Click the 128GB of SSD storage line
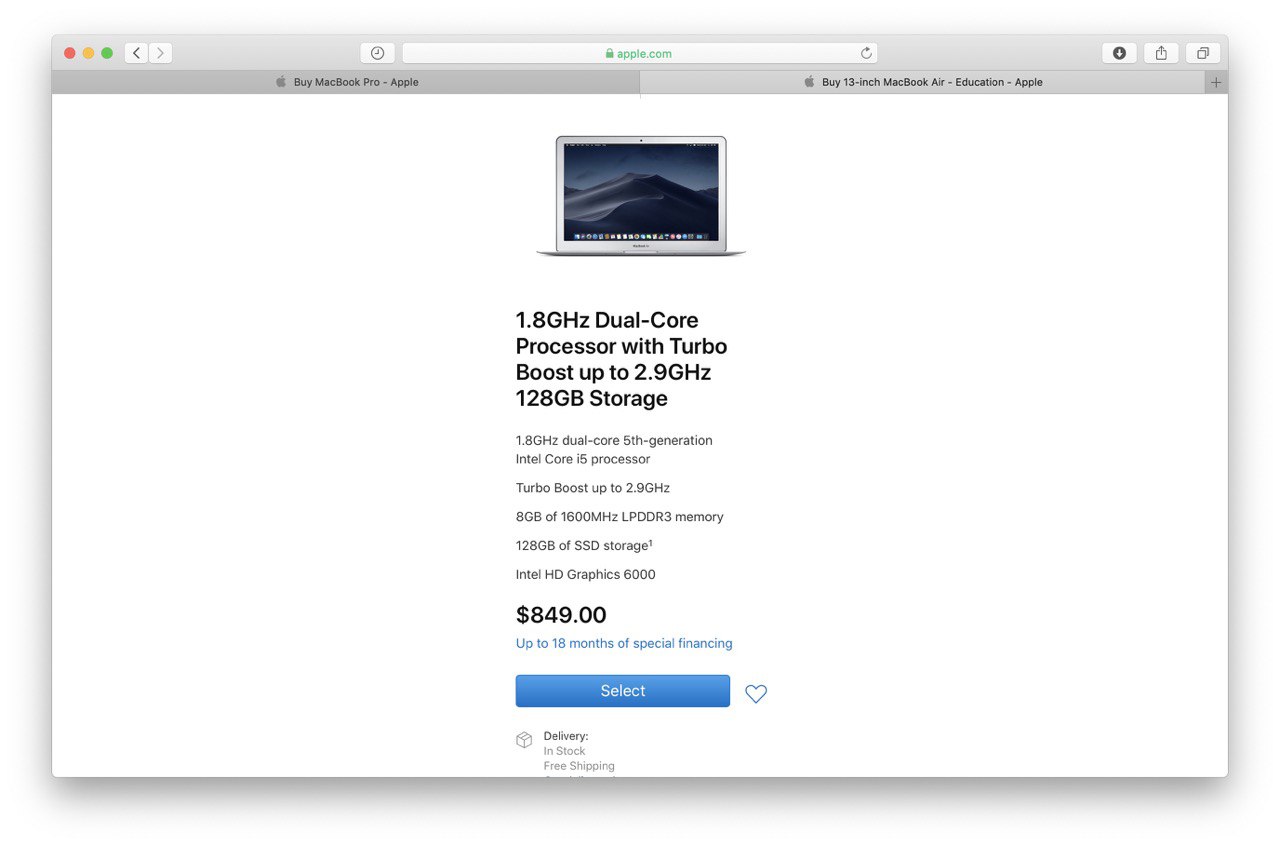 pos(584,545)
